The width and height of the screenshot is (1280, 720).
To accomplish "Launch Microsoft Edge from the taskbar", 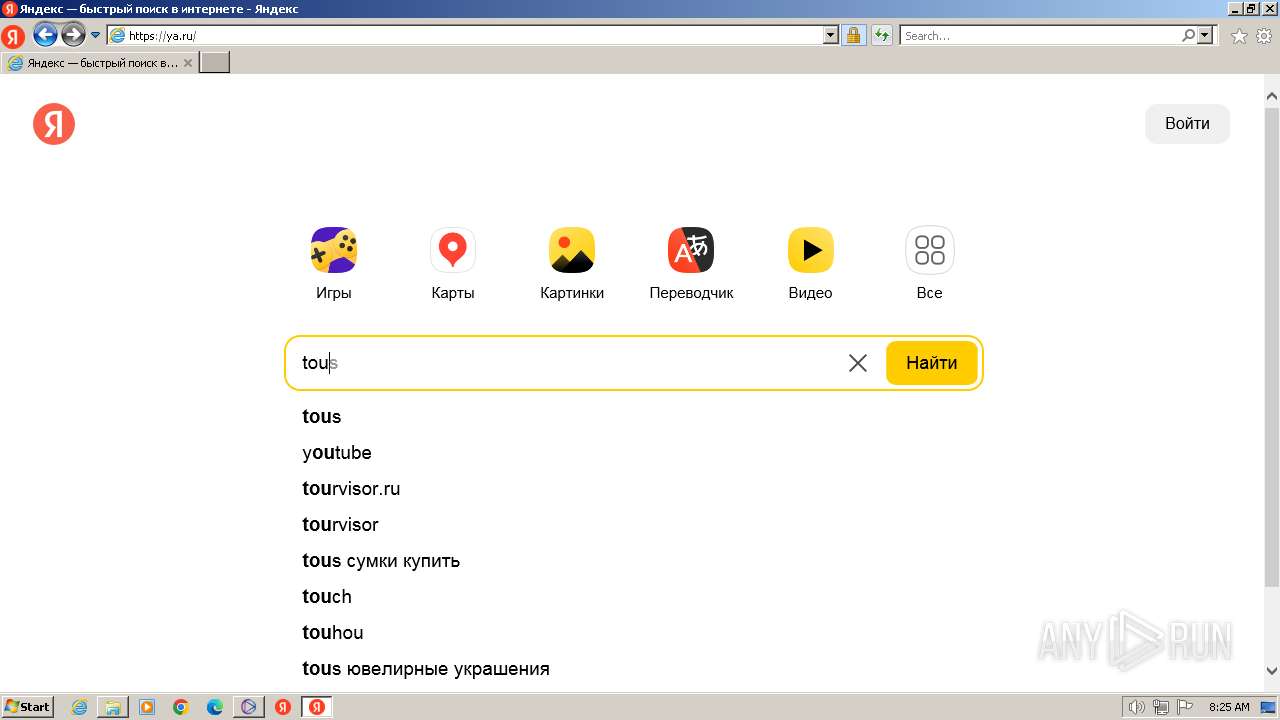I will pyautogui.click(x=215, y=707).
